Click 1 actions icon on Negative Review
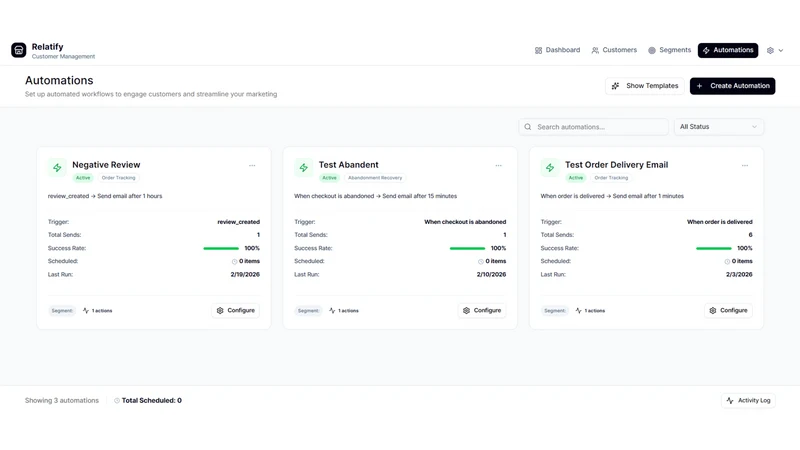Image resolution: width=800 pixels, height=450 pixels. pyautogui.click(x=86, y=311)
